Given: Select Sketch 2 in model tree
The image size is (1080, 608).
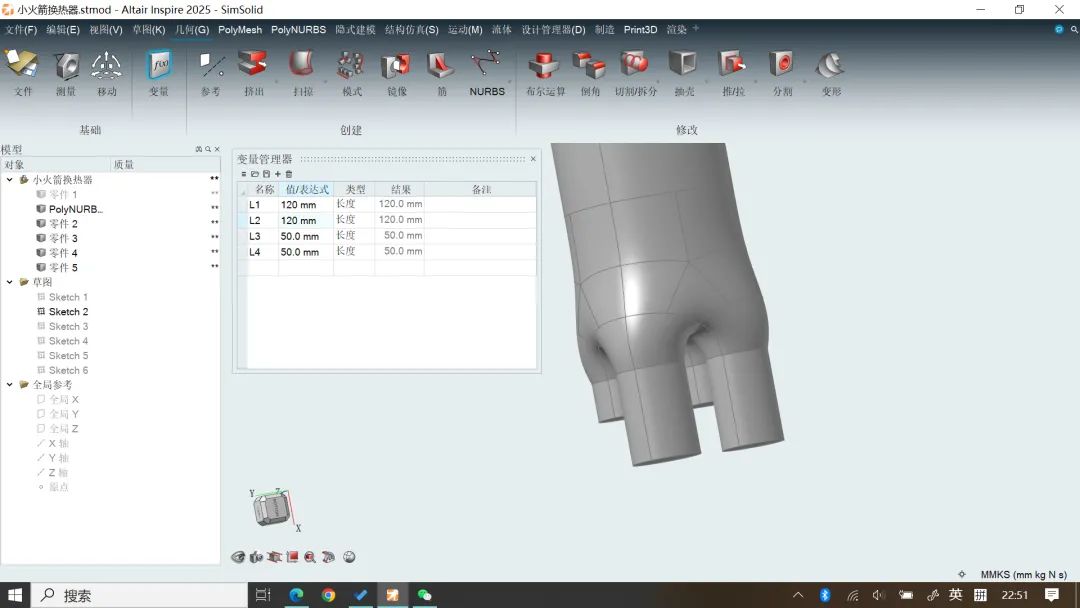Looking at the screenshot, I should point(68,312).
